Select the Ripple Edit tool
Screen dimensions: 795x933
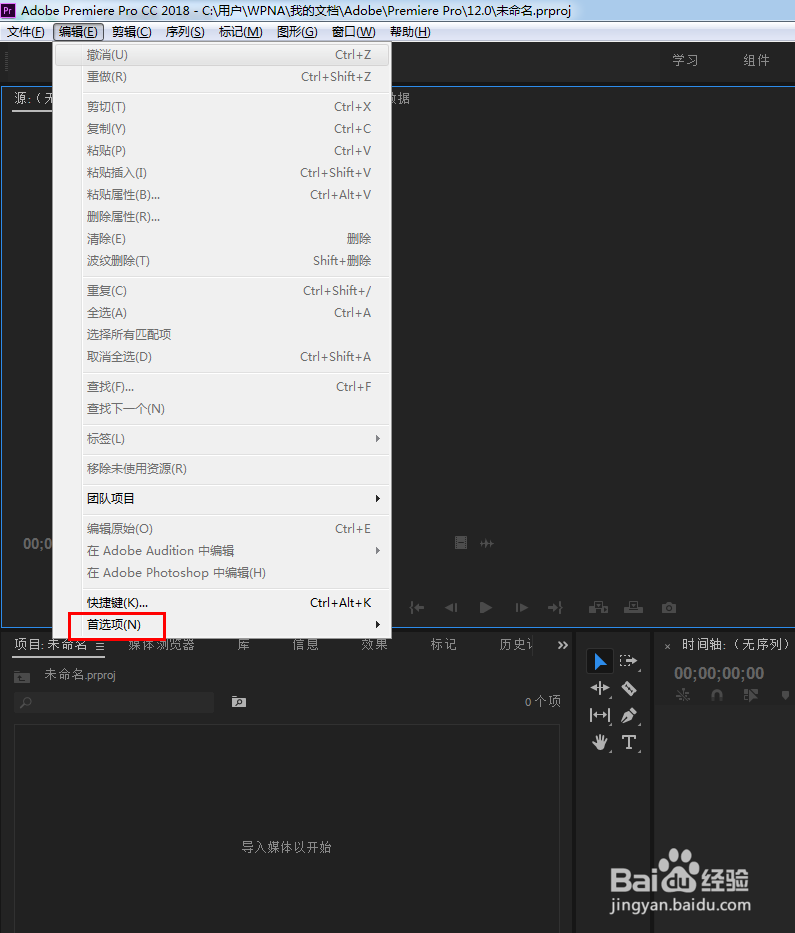pyautogui.click(x=600, y=688)
